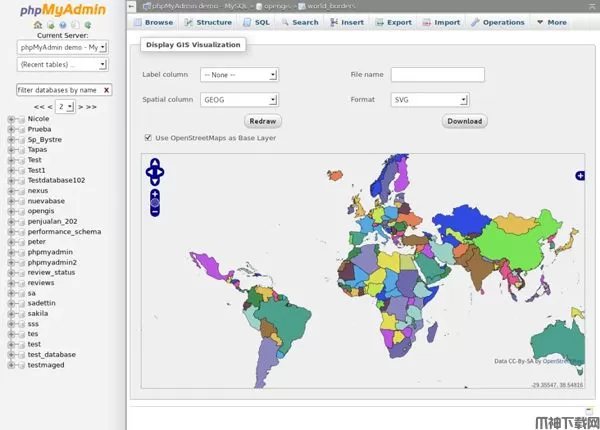Clear the database filter with the X icon

(106, 90)
